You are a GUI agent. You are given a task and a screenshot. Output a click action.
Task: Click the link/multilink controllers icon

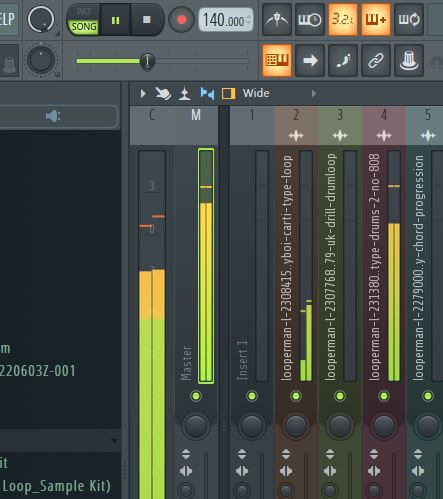(376, 61)
